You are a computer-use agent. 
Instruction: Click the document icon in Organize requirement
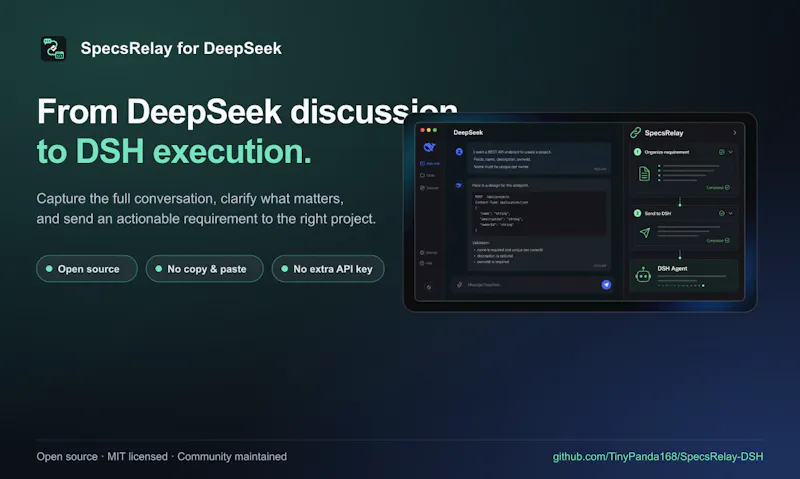[644, 174]
